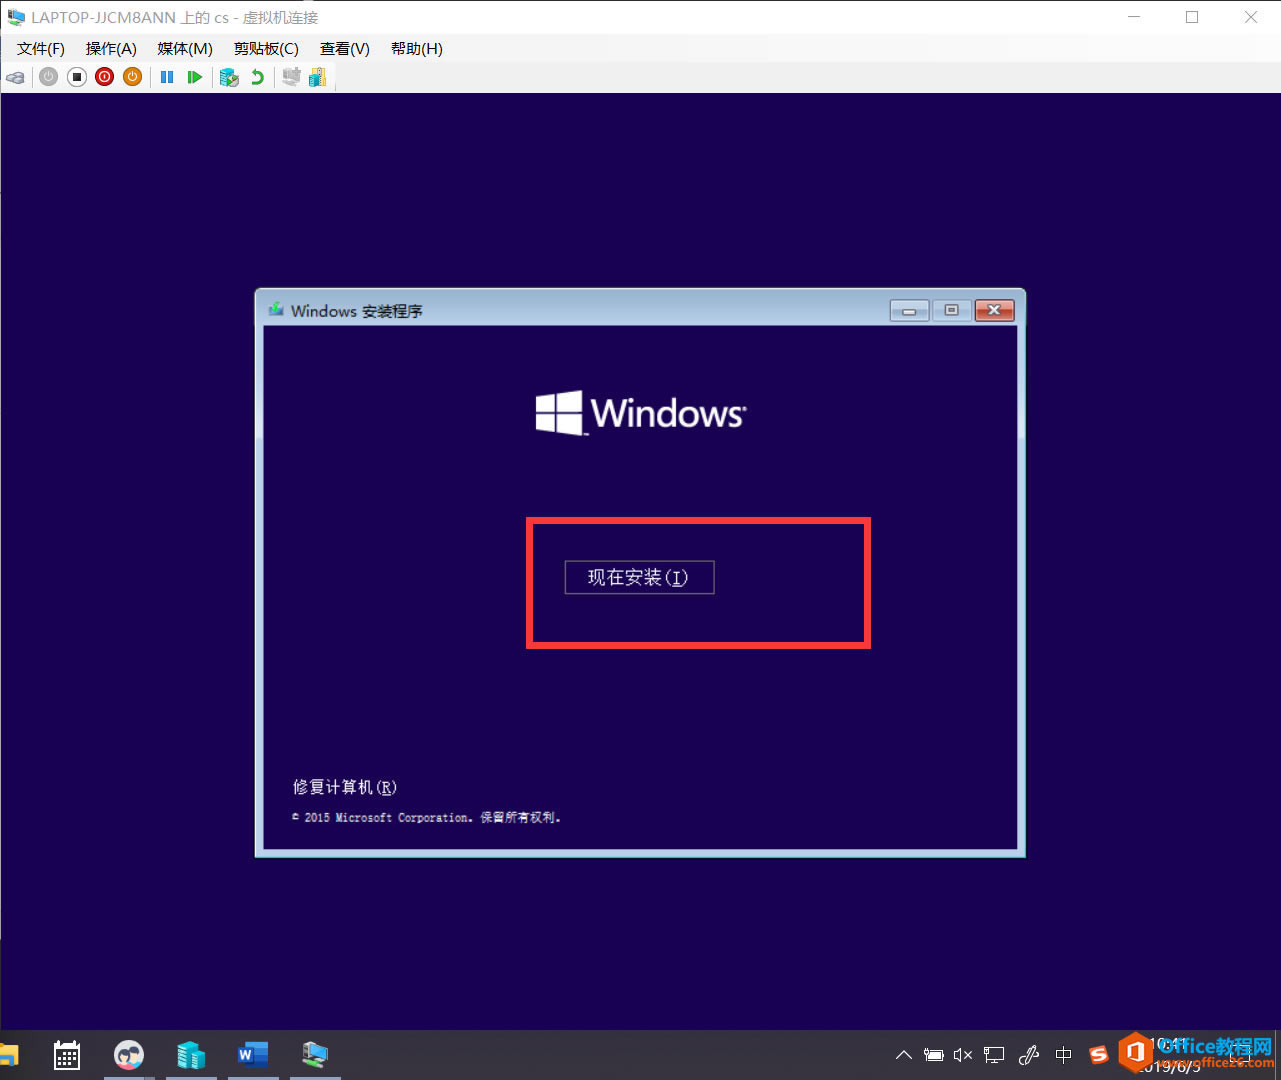Open the 帮助(H) menu

point(416,49)
